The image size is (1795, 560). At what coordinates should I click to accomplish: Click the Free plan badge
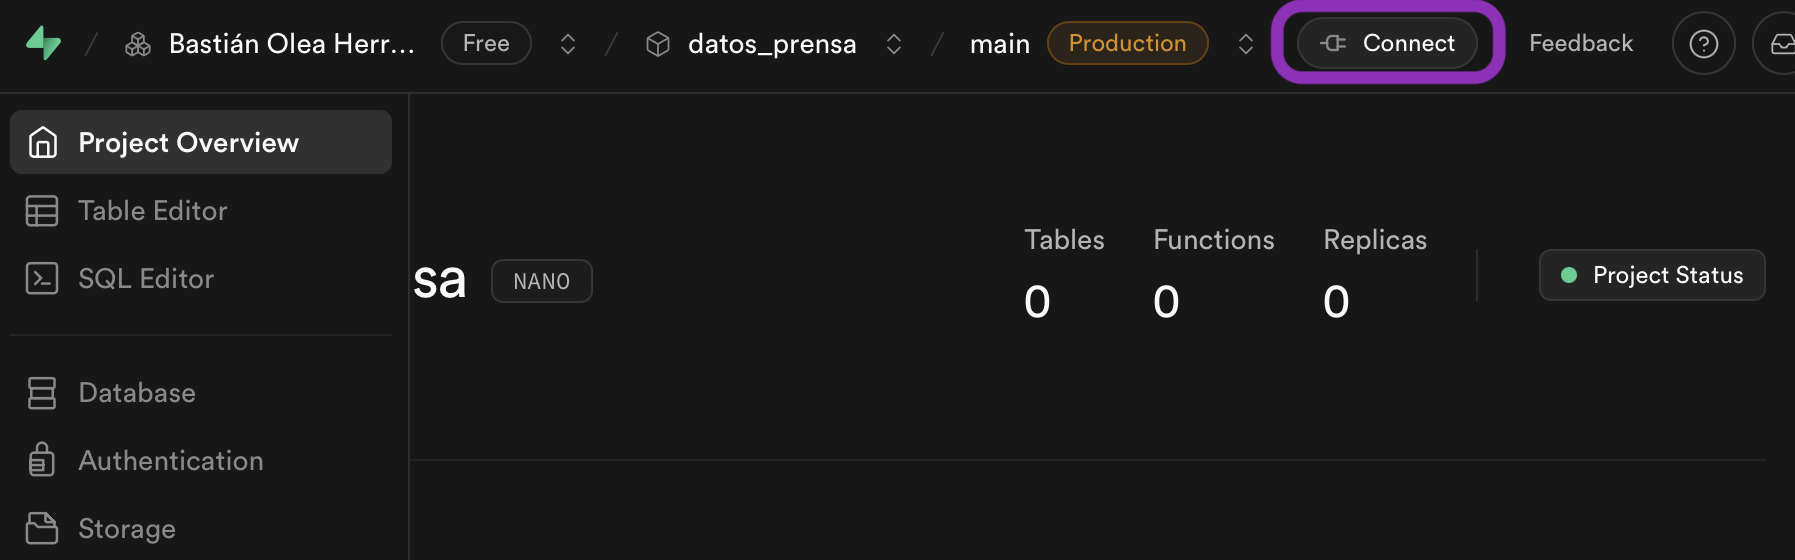click(486, 43)
